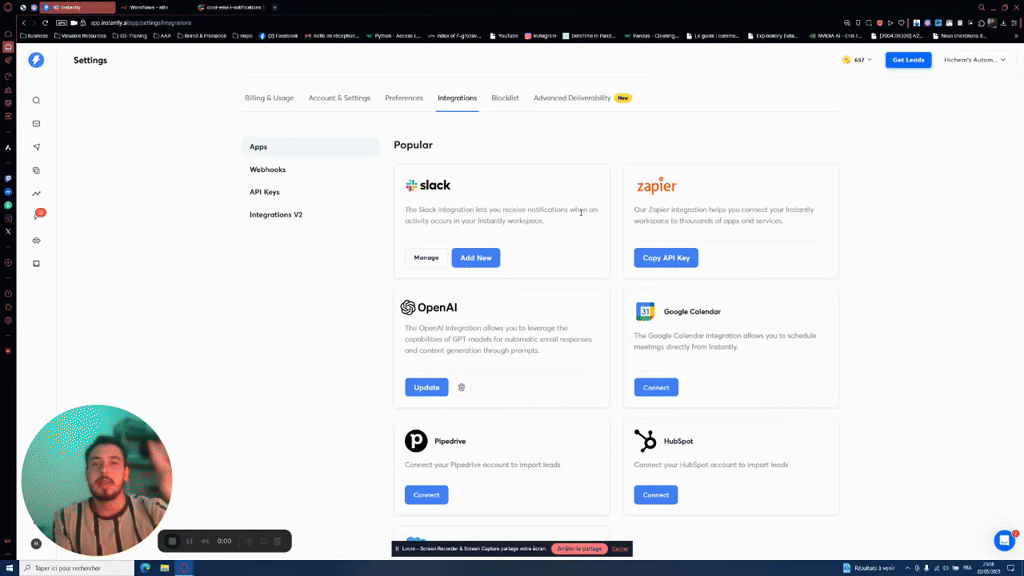Open the Windows Start menu
1024x576 pixels.
coord(9,568)
